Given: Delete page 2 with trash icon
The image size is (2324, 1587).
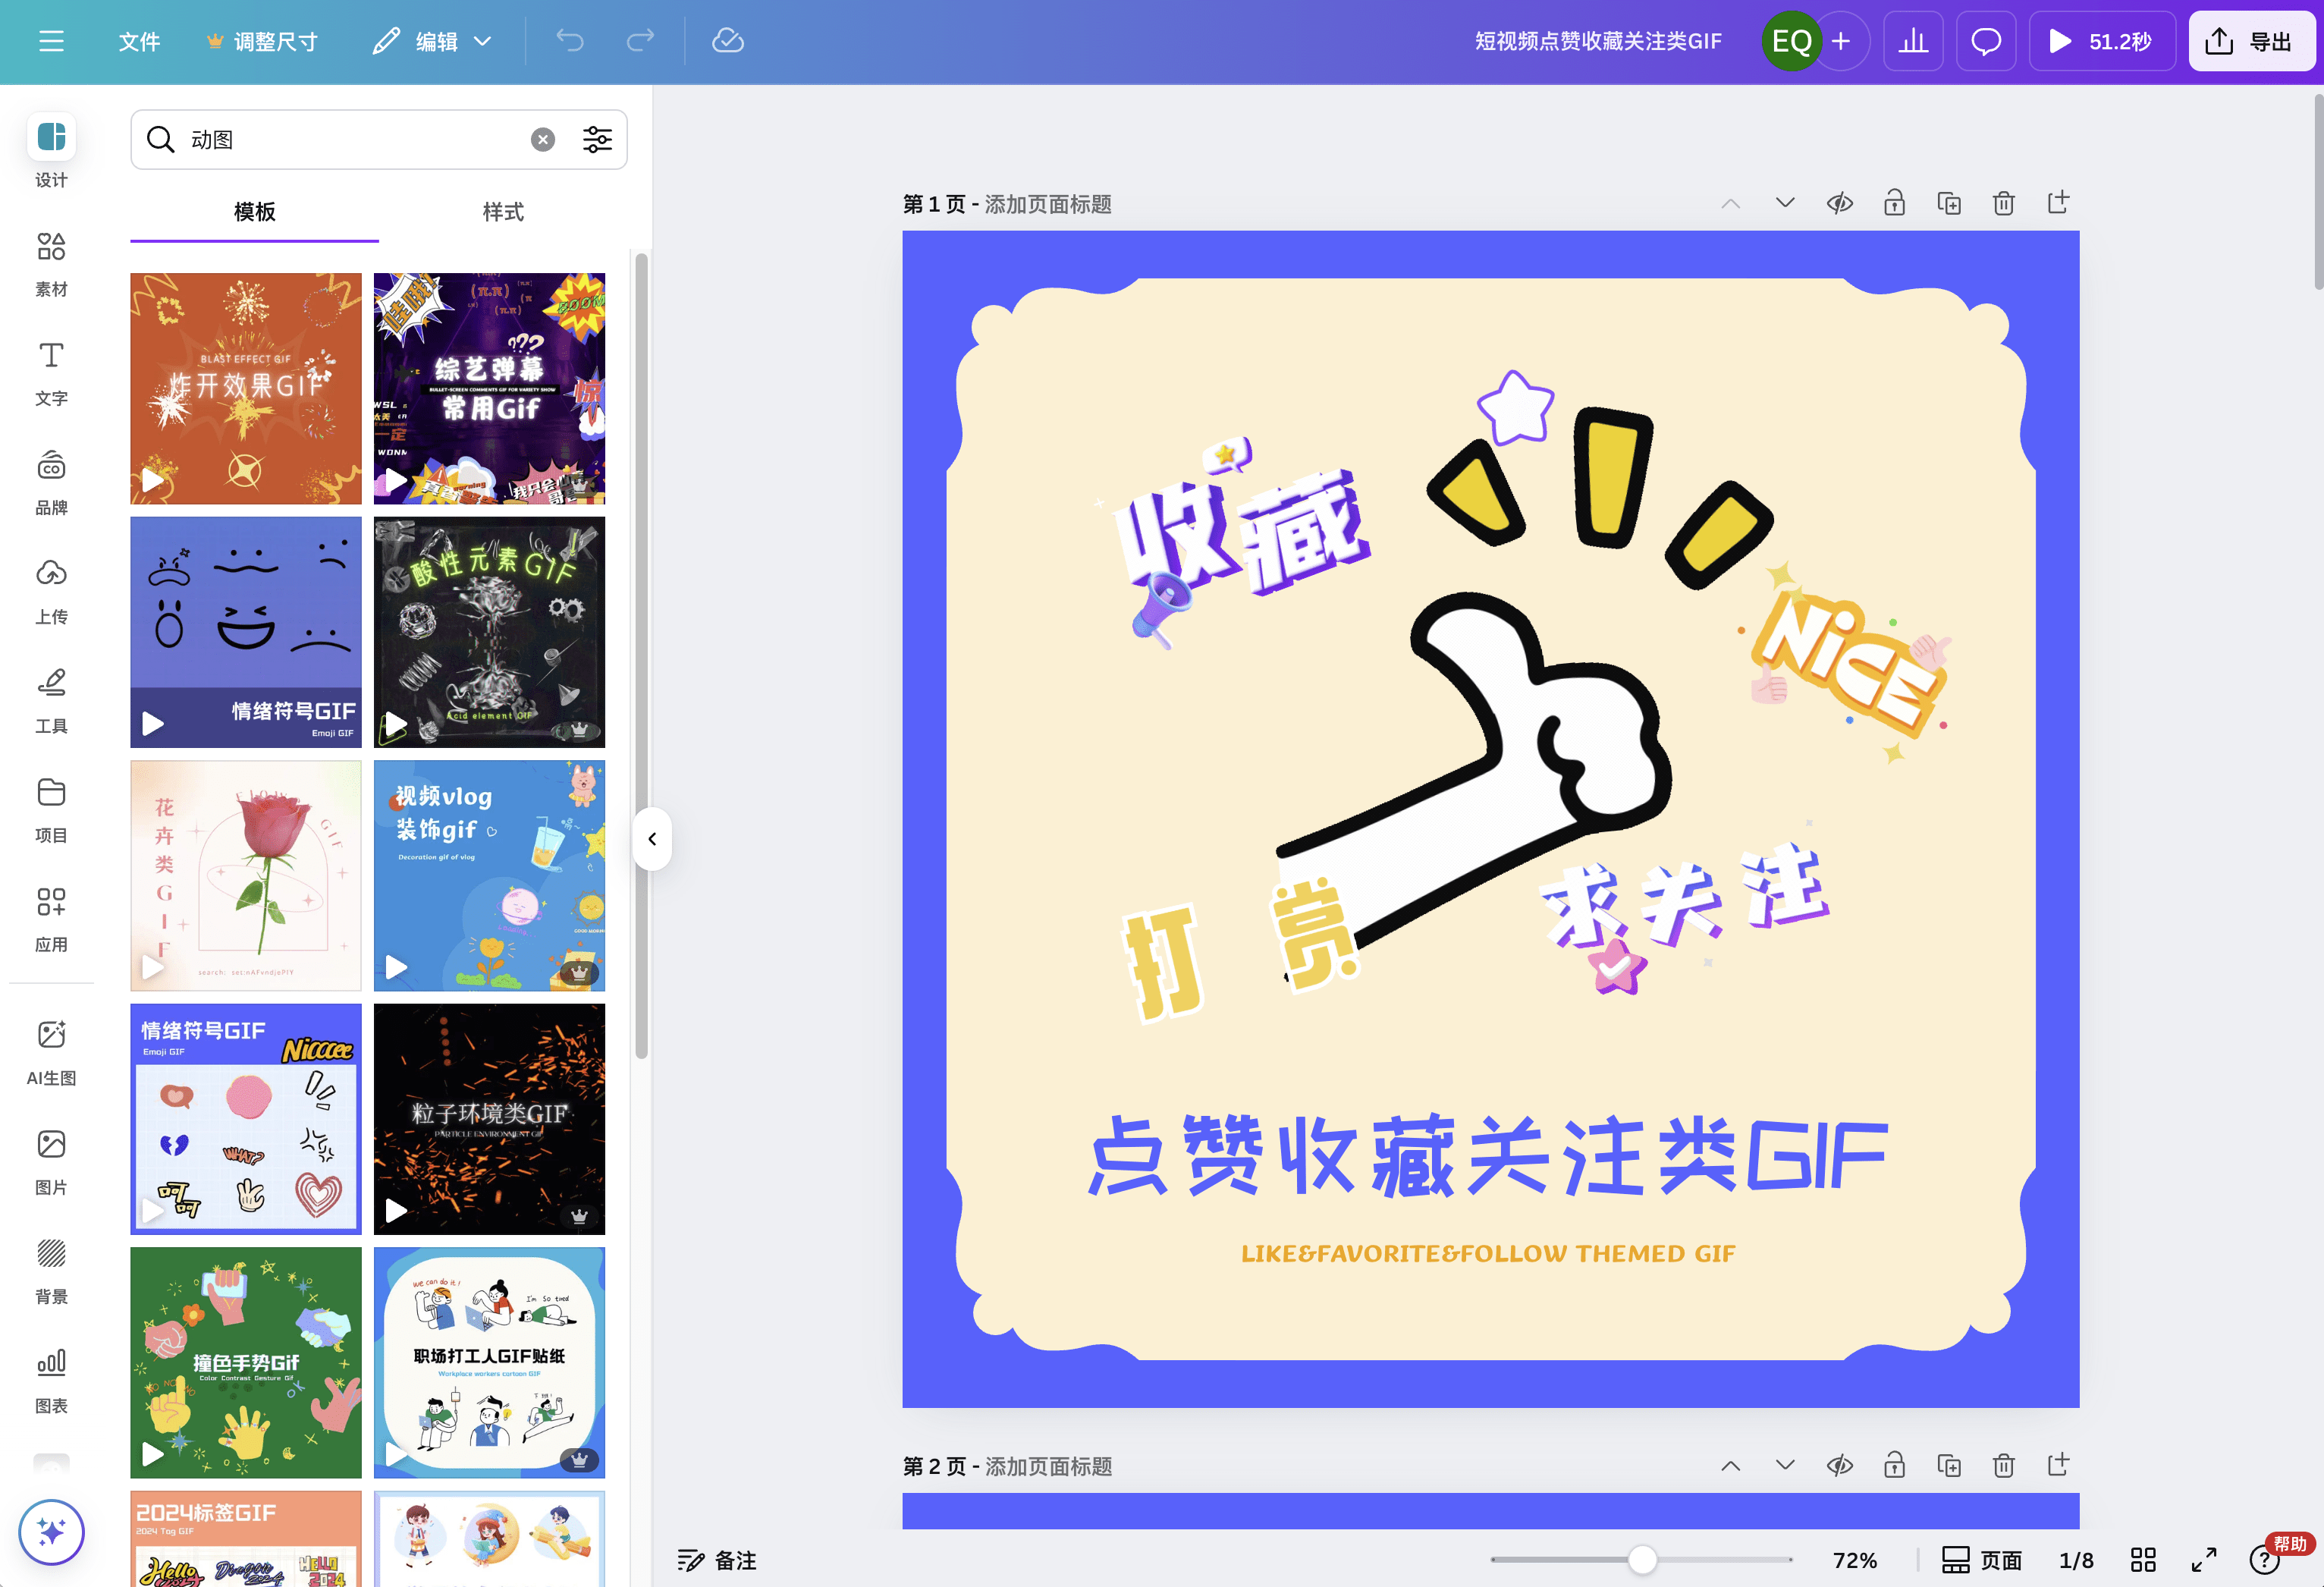Looking at the screenshot, I should pos(2003,1465).
